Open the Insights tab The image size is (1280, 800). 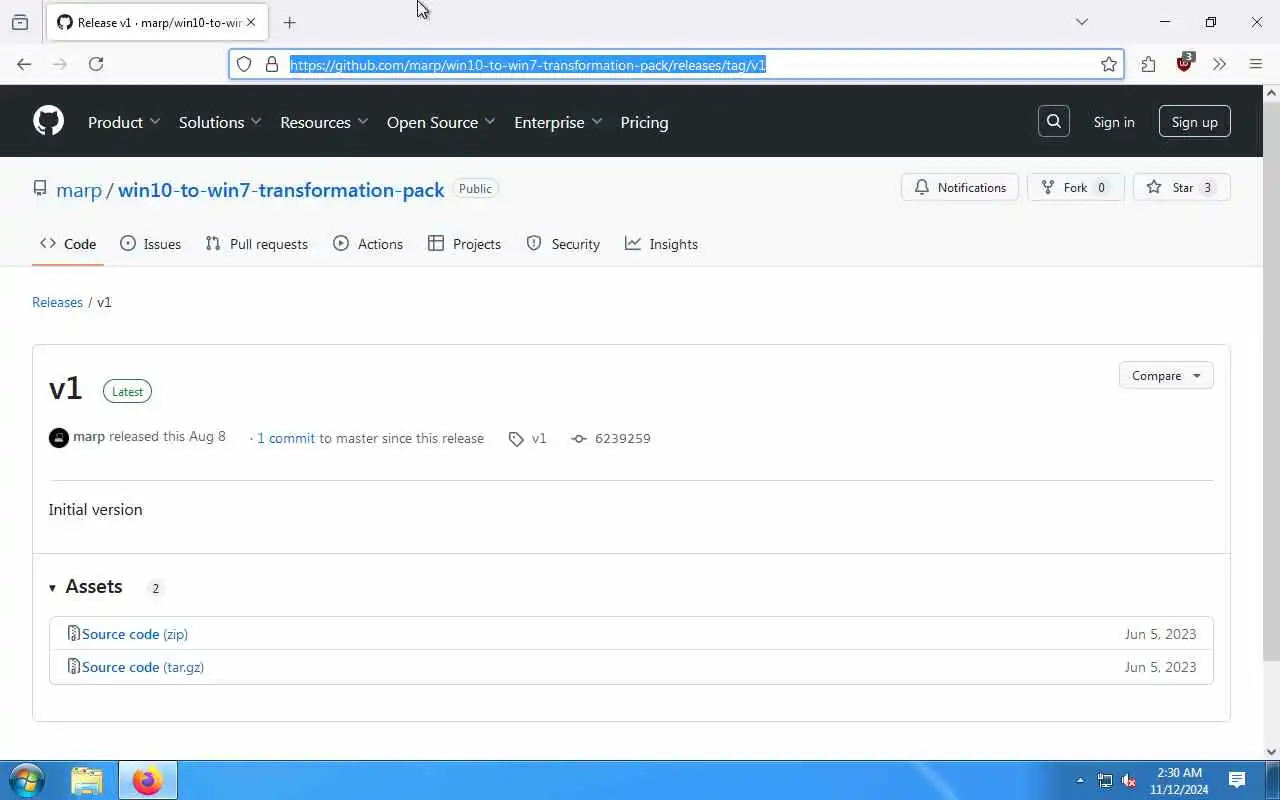(661, 244)
